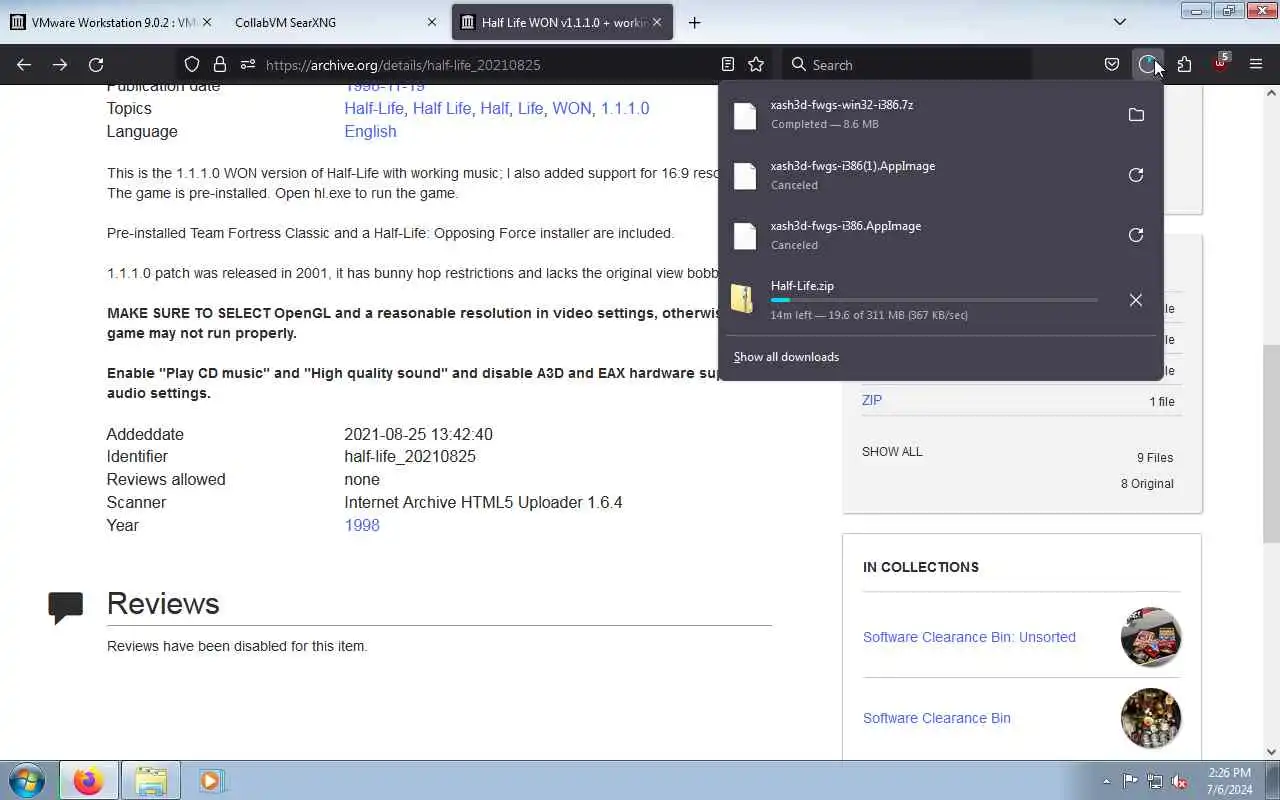
Task: Click the identifier half-life_20210825 text
Action: point(410,457)
